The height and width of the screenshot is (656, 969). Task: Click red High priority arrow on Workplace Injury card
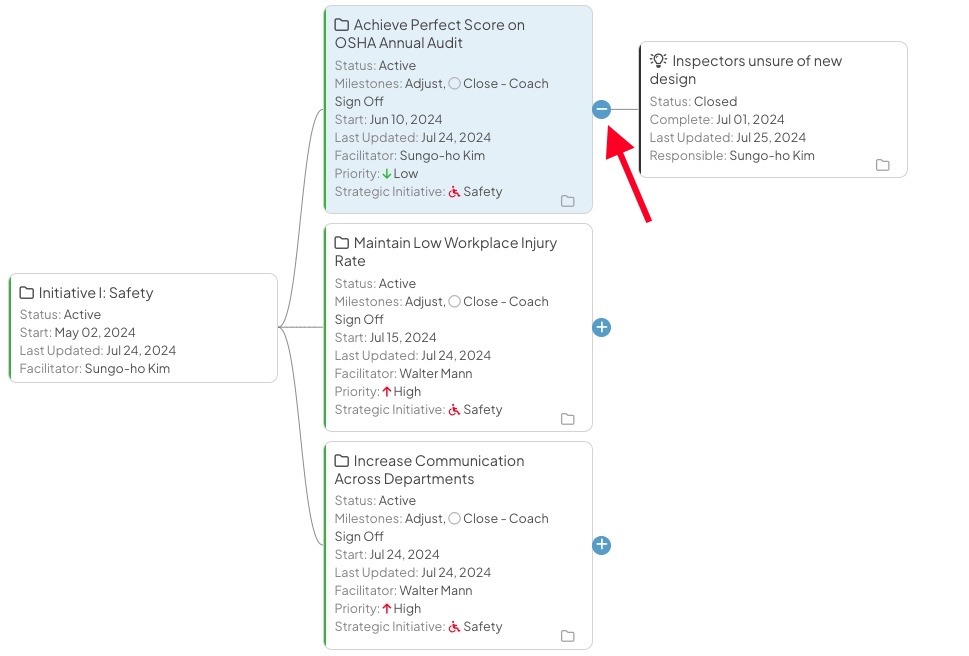pos(387,392)
